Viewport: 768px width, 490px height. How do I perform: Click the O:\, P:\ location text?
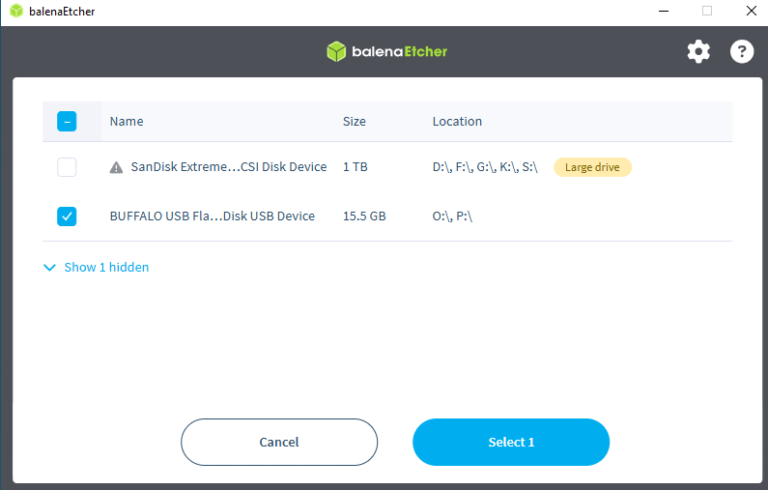[452, 216]
